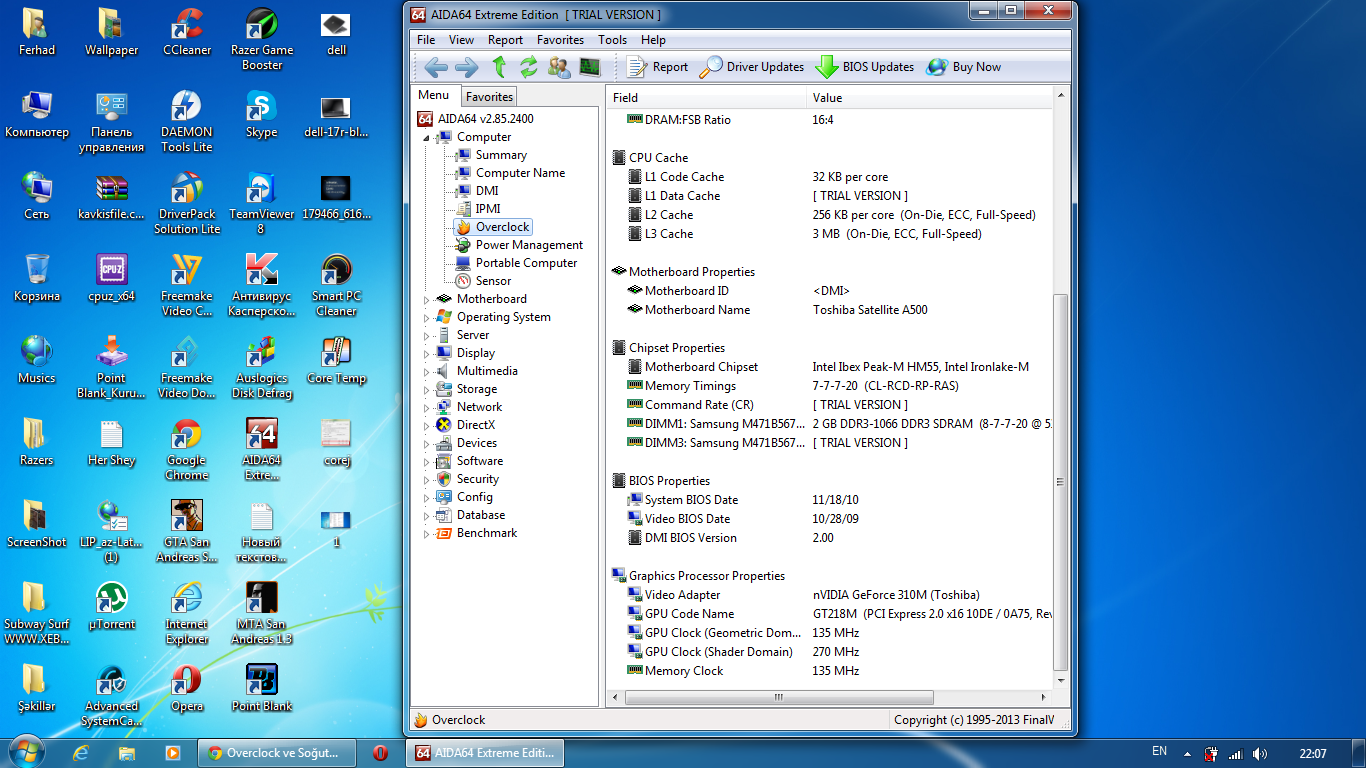Select Sensor tree item
Viewport: 1366px width, 768px height.
click(x=493, y=281)
